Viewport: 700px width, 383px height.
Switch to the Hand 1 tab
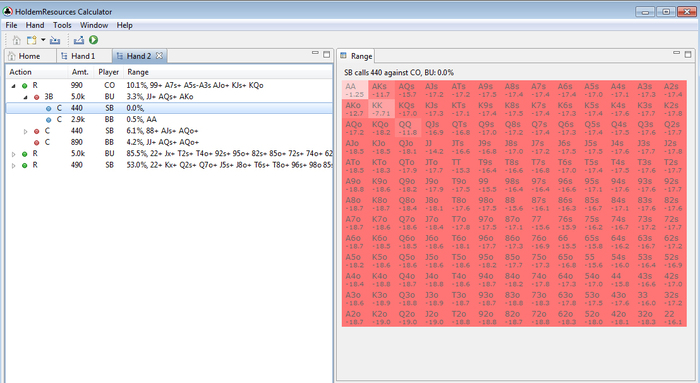(79, 56)
